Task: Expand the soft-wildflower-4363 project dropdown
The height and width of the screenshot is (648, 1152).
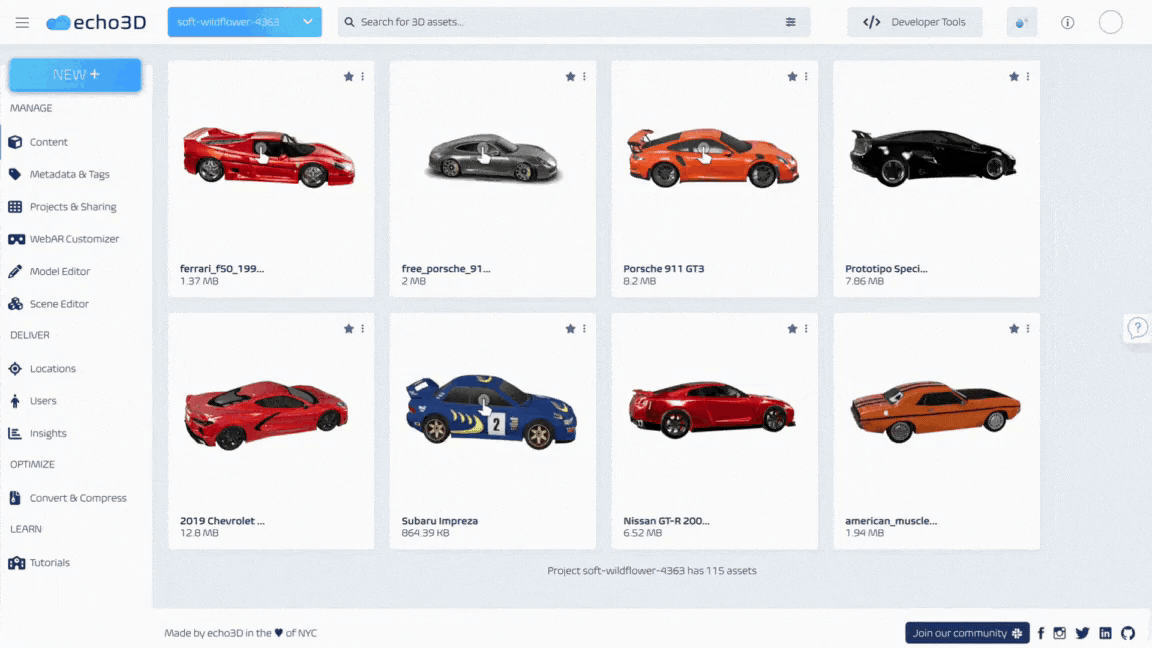Action: click(x=245, y=22)
